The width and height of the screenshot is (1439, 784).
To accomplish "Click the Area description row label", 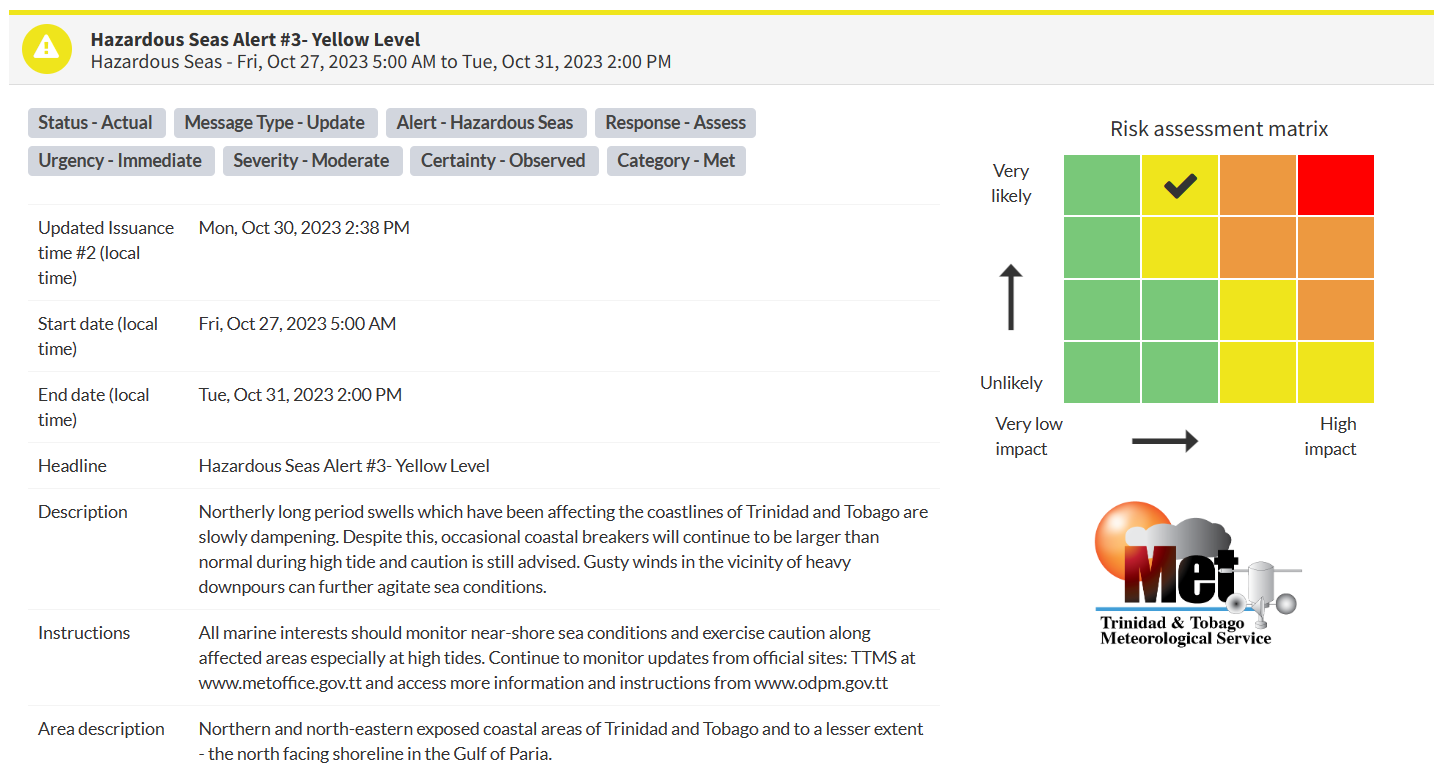I will pos(101,729).
